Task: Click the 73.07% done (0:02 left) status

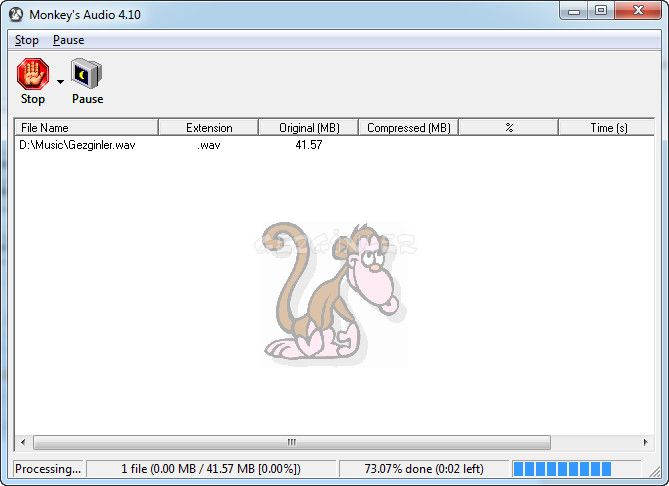Action: pos(424,469)
